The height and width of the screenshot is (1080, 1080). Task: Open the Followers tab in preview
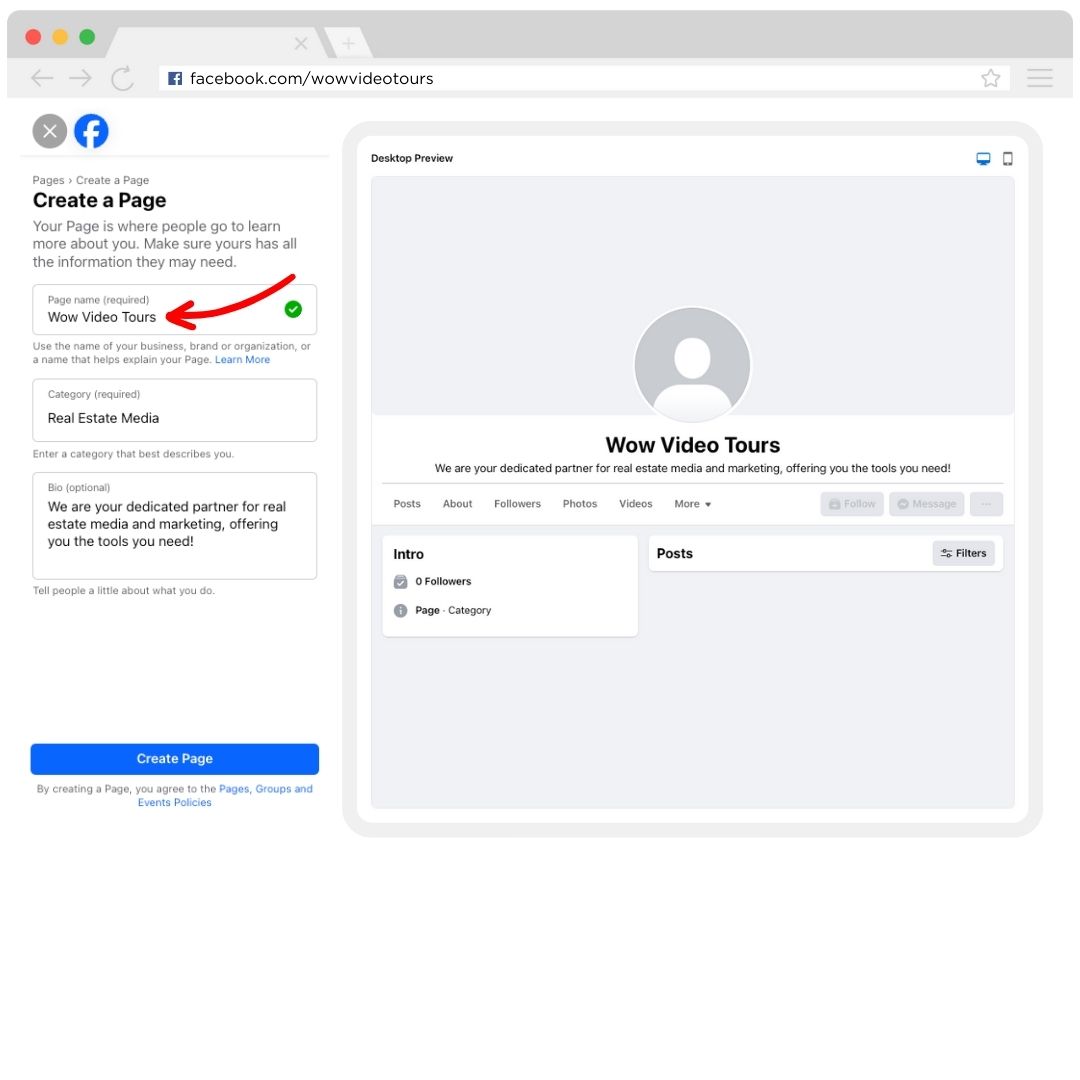coord(517,504)
